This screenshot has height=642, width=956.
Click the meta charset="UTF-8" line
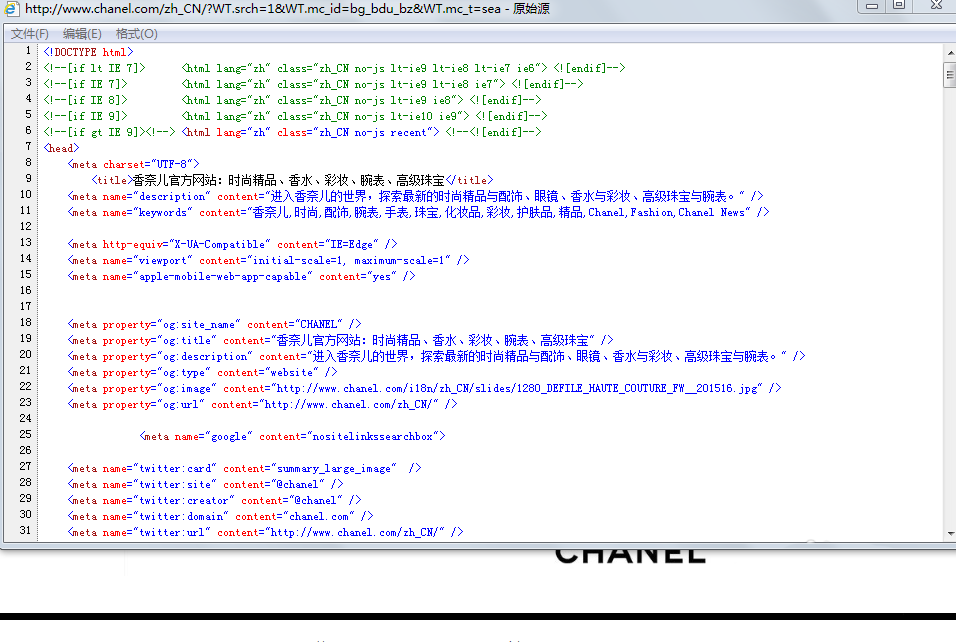coord(134,164)
